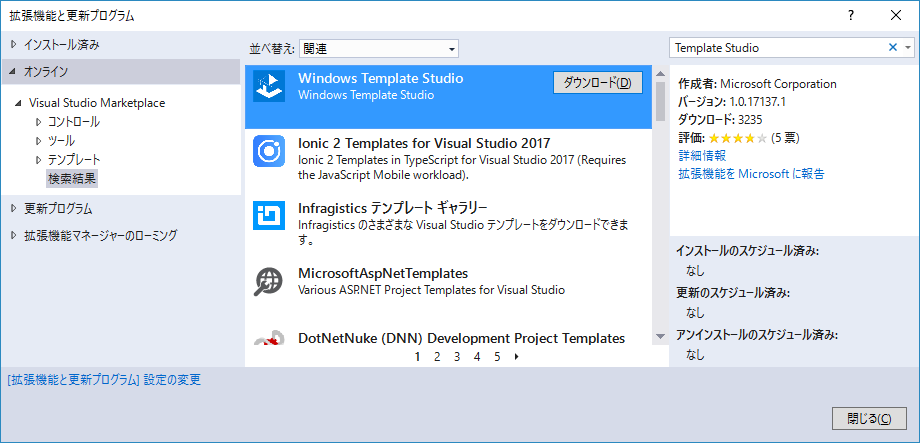Image resolution: width=920 pixels, height=443 pixels.
Task: Download Windows Template Studio with ダウンロード button
Action: pos(598,83)
